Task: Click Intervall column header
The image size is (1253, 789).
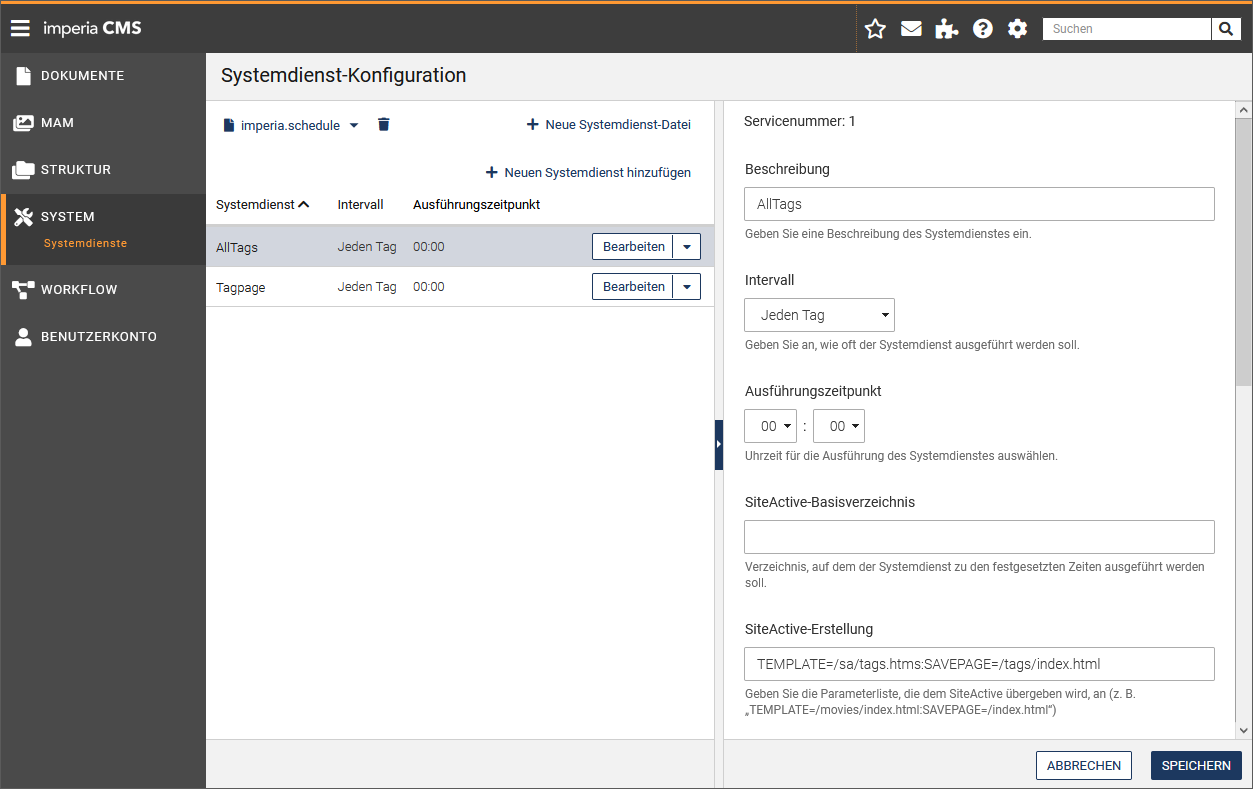Action: (x=360, y=204)
